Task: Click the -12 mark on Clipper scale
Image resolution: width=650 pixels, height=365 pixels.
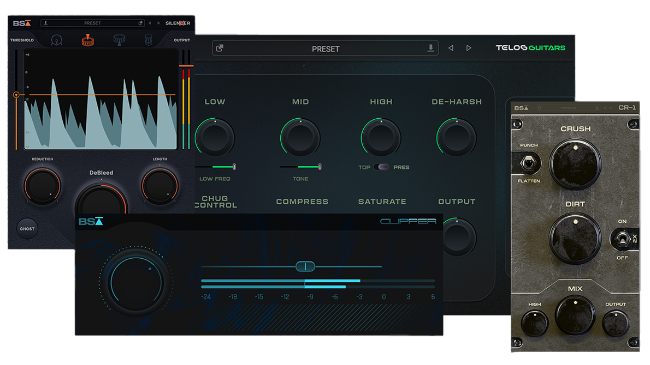Action: 285,297
